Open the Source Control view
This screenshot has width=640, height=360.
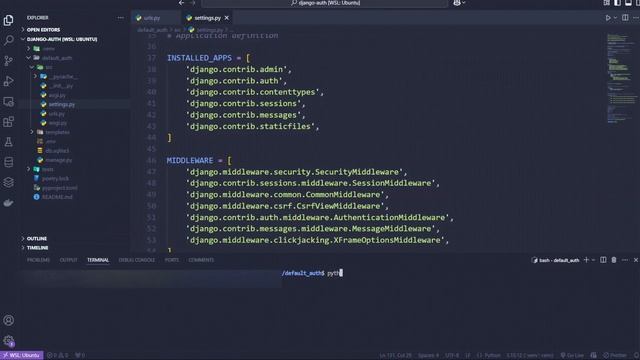8,61
